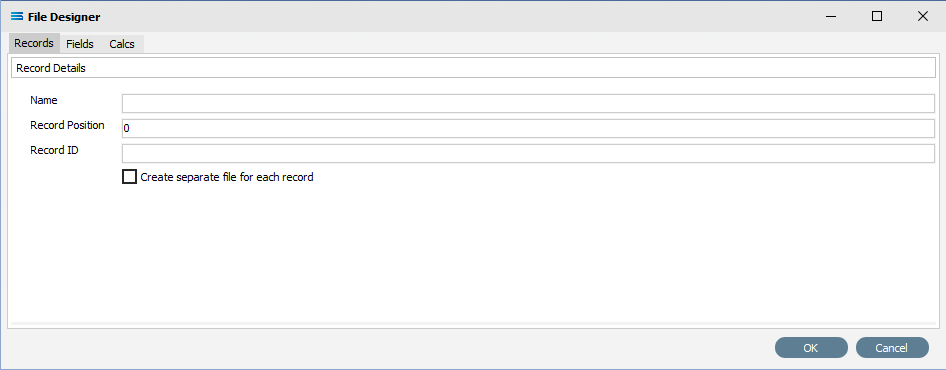
Task: Click the File Designer app icon in title bar
Action: coord(17,17)
